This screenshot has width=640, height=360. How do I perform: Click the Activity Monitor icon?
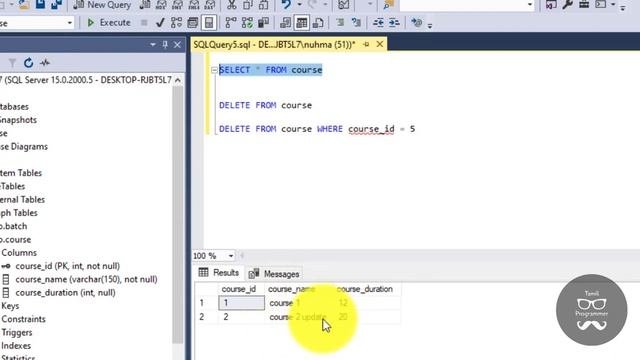coord(344,5)
